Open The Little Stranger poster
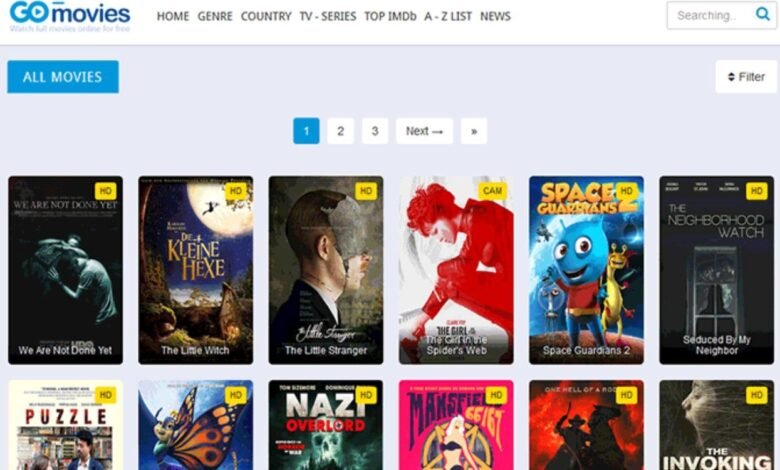Image resolution: width=780 pixels, height=470 pixels. click(326, 270)
